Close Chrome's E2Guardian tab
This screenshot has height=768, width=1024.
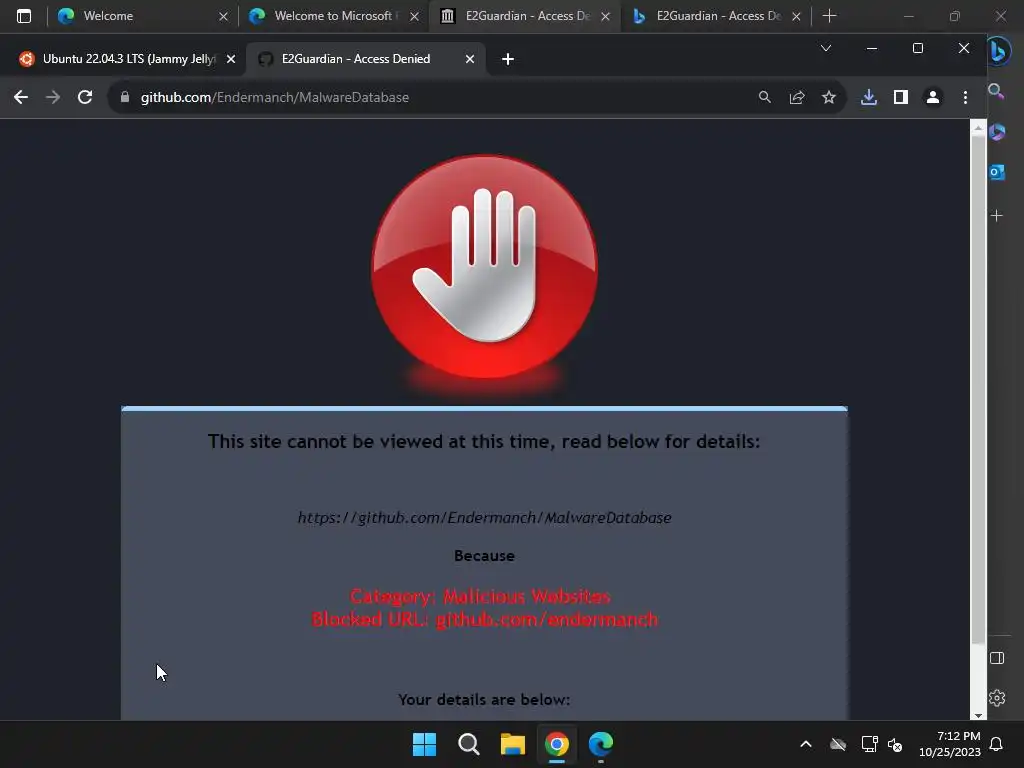[470, 59]
